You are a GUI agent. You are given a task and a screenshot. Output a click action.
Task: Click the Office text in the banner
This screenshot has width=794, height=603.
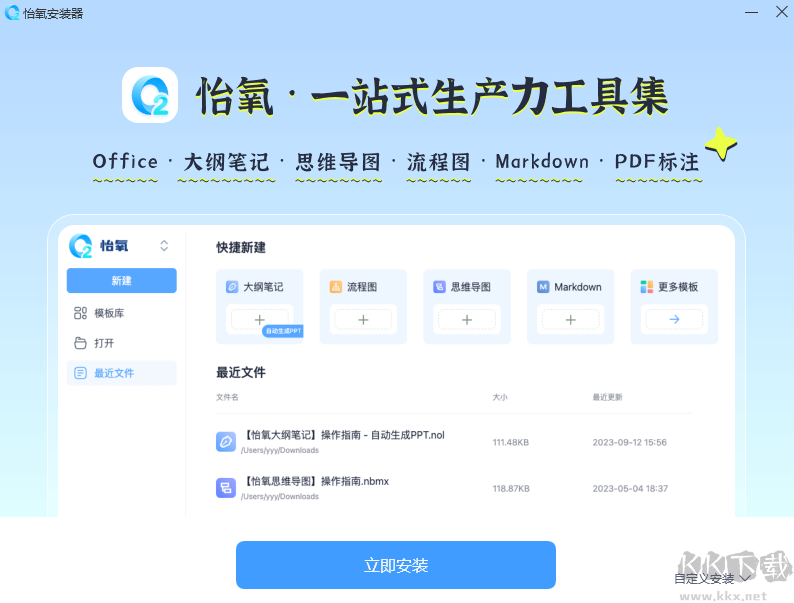[x=125, y=162]
